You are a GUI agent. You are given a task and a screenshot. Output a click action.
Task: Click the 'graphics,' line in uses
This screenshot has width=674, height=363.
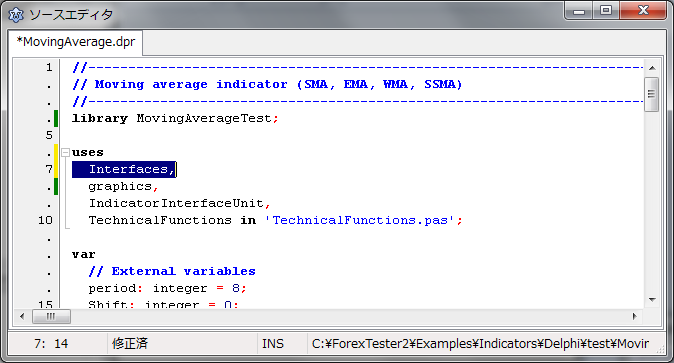[x=123, y=186]
